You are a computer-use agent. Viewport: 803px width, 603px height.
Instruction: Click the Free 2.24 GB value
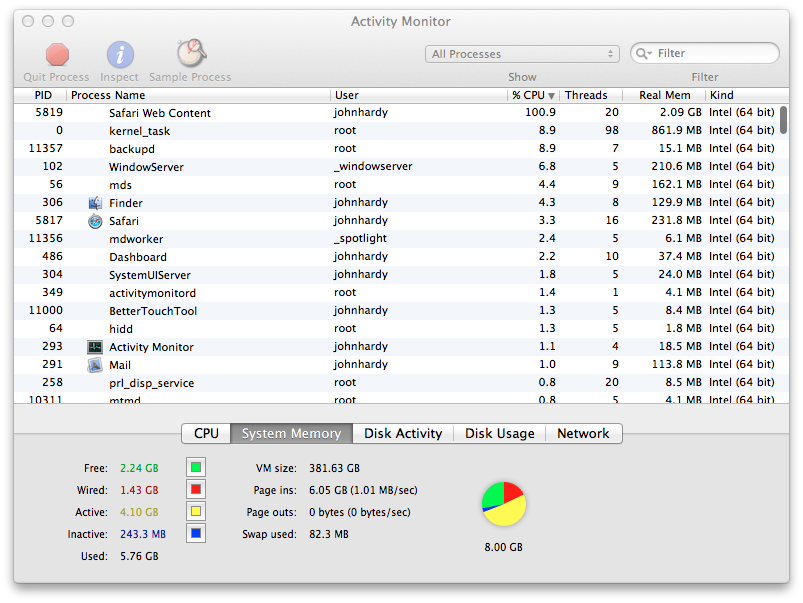point(139,468)
